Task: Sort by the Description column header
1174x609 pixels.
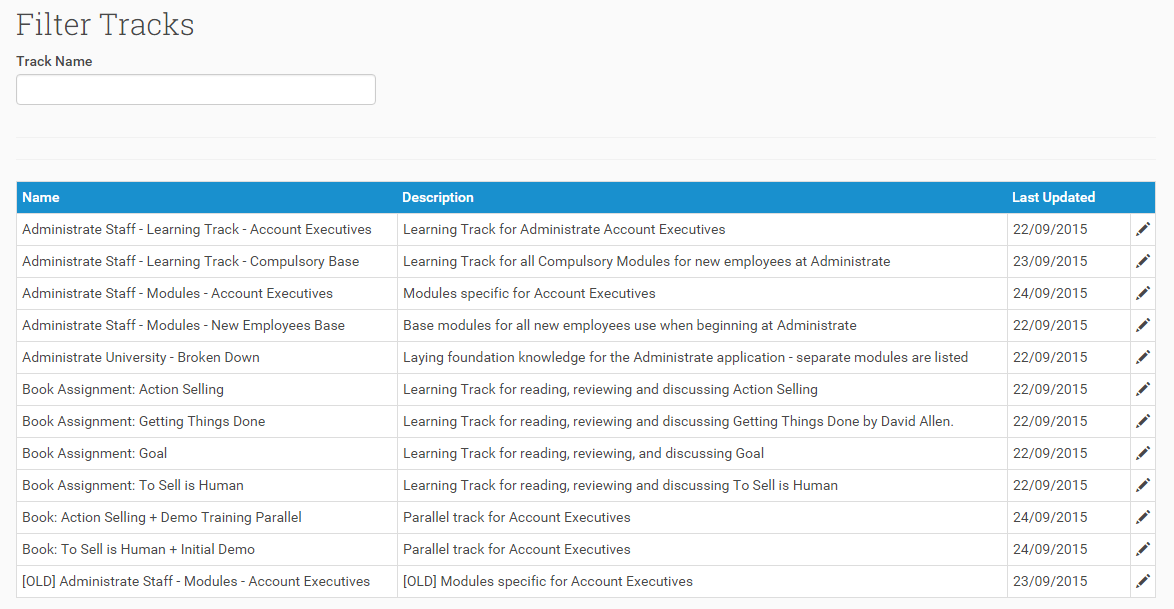Action: 438,198
